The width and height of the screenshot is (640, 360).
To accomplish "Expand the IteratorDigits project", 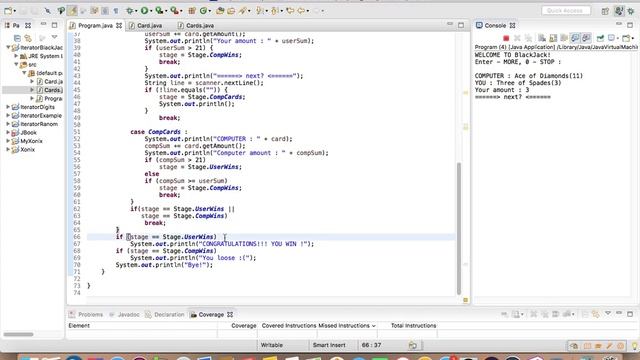I will point(8,107).
